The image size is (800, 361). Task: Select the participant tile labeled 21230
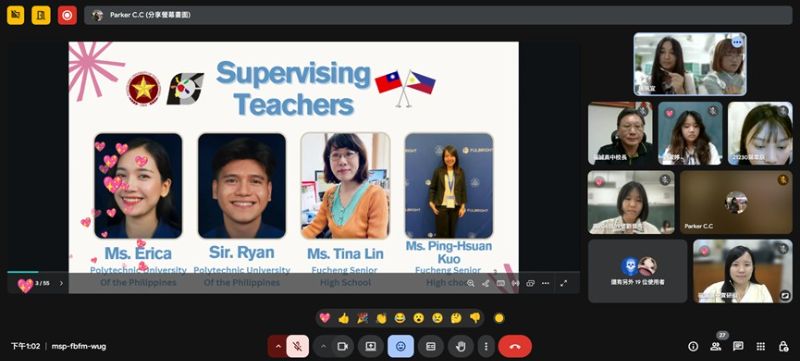[760, 134]
